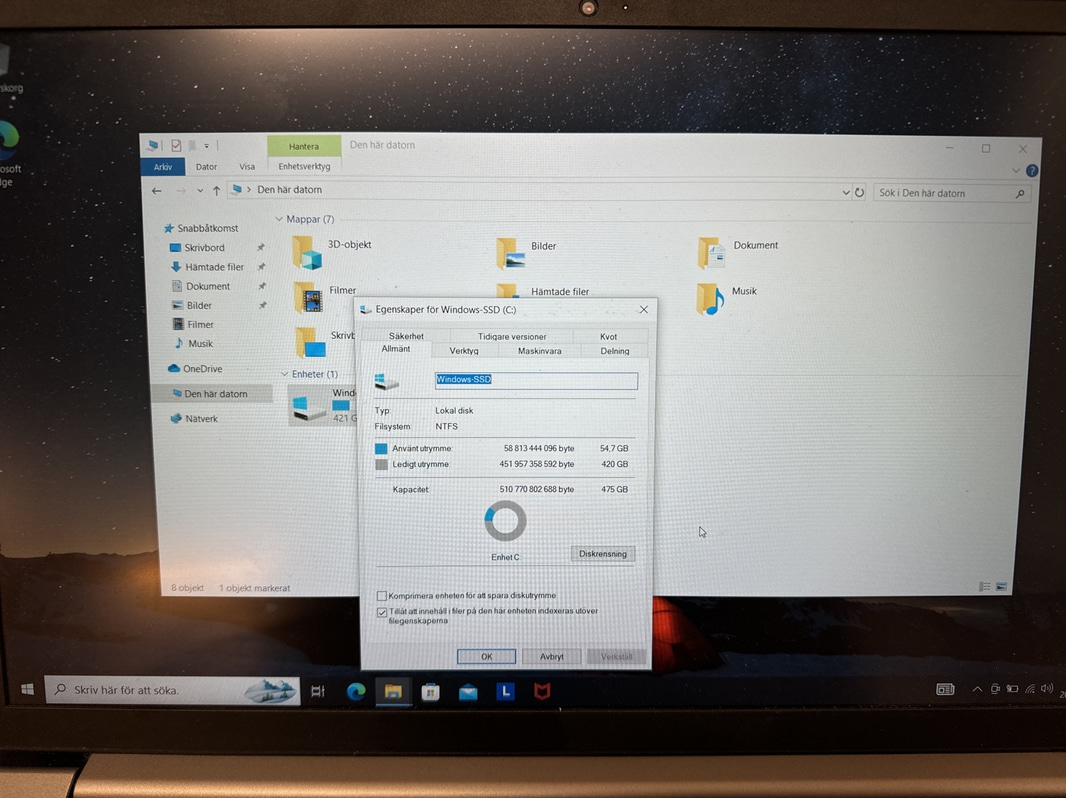The width and height of the screenshot is (1066, 798).
Task: Switch to the Säkerhet tab
Action: [406, 336]
